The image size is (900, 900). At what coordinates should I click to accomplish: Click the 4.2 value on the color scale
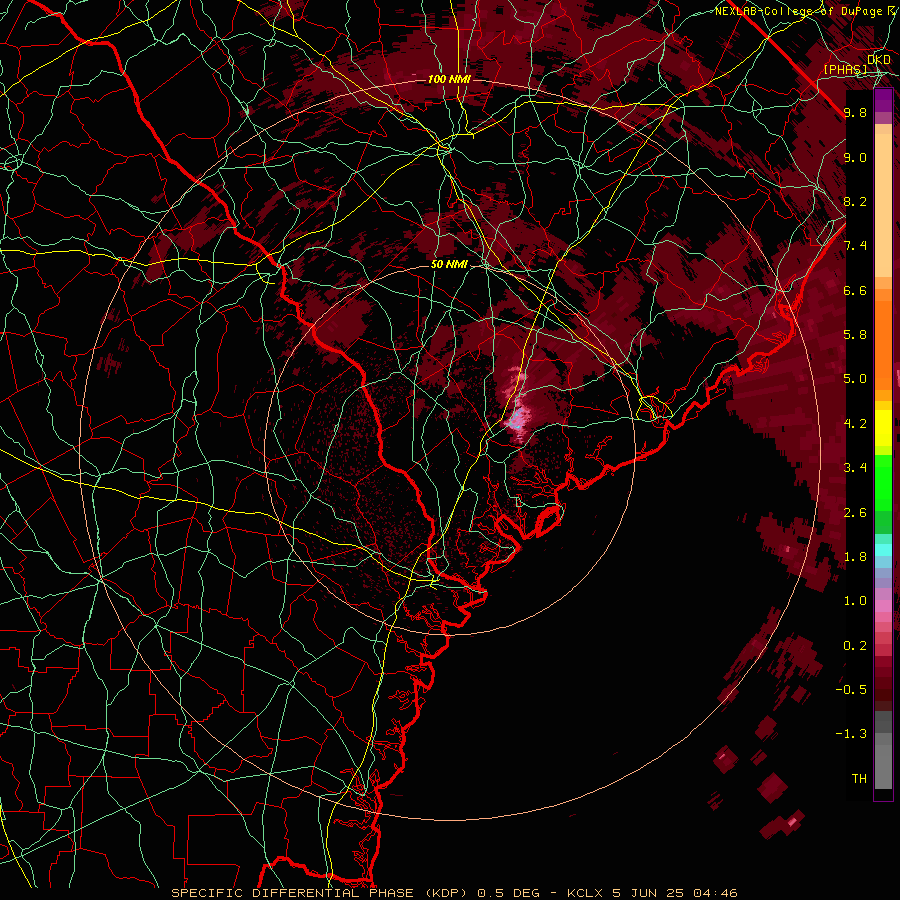(855, 424)
